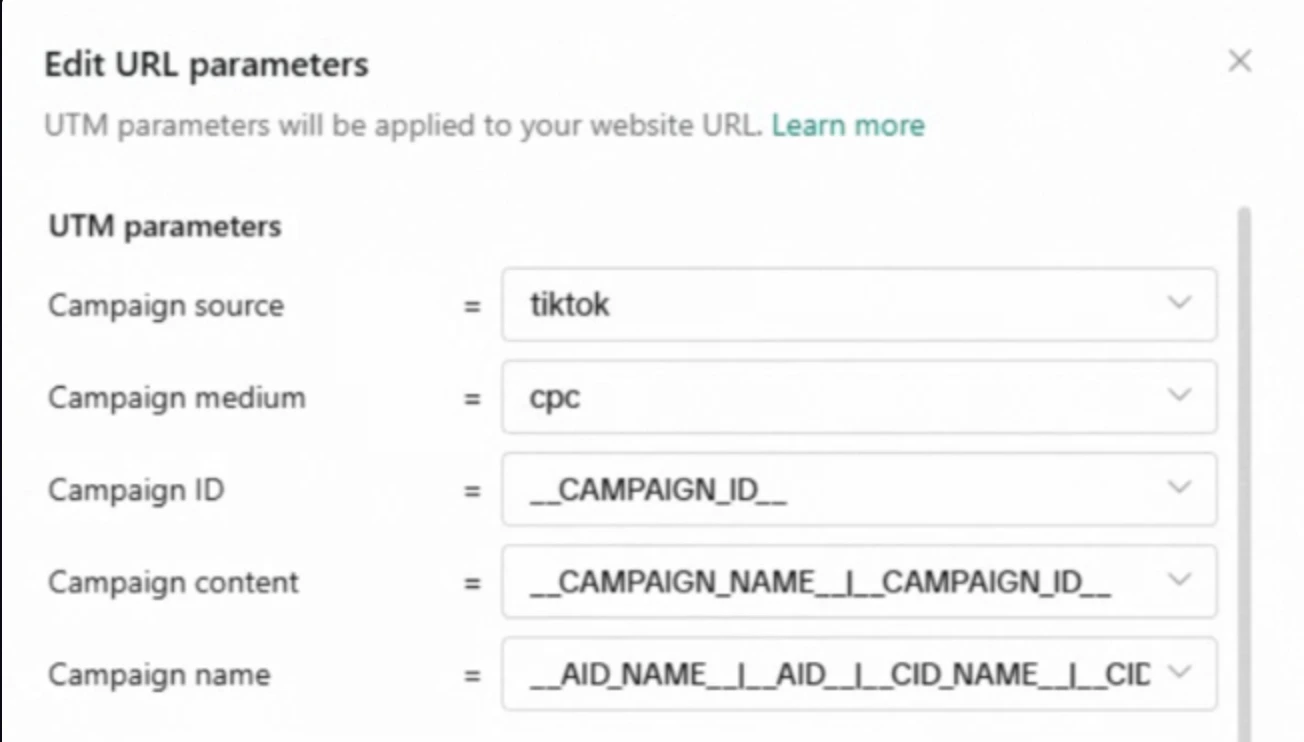Click into the tiktok source field
1304x742 pixels.
click(x=820, y=304)
